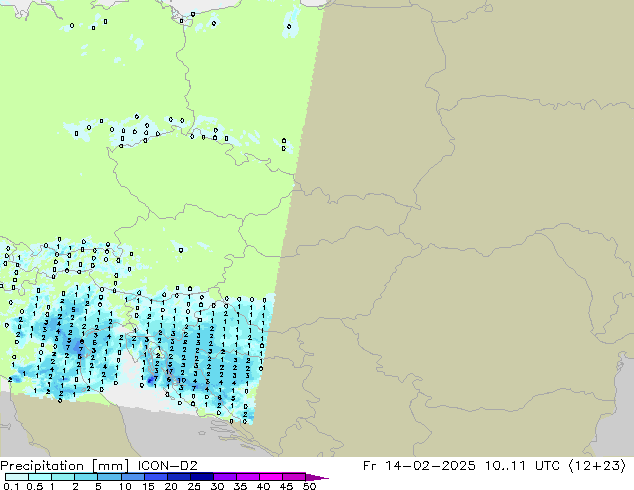
Task: Click the bright magenta 40–45 mm legend box
Action: (271, 477)
